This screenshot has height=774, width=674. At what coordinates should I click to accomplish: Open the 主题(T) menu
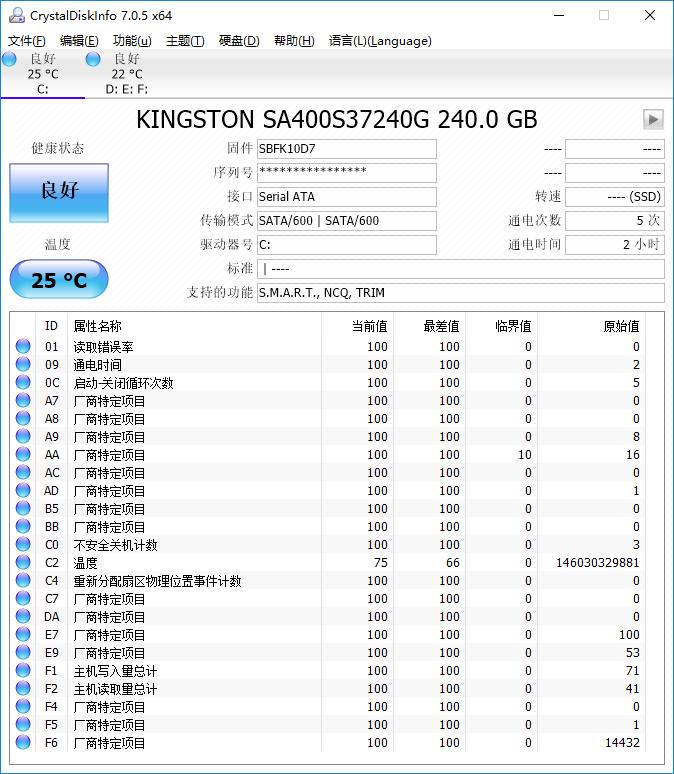click(x=185, y=41)
